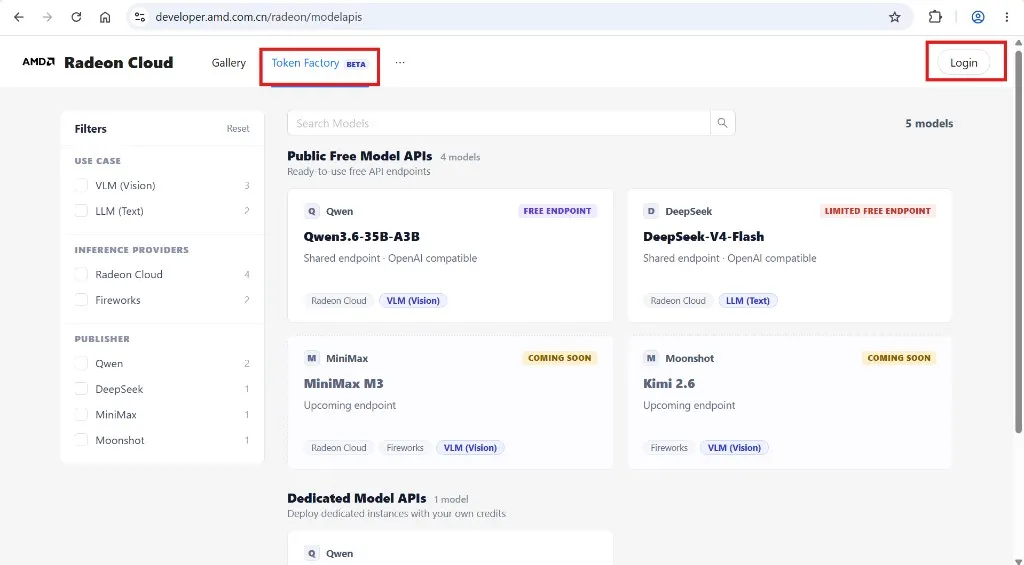The image size is (1024, 565).
Task: View site information icon in address bar
Action: tap(140, 17)
